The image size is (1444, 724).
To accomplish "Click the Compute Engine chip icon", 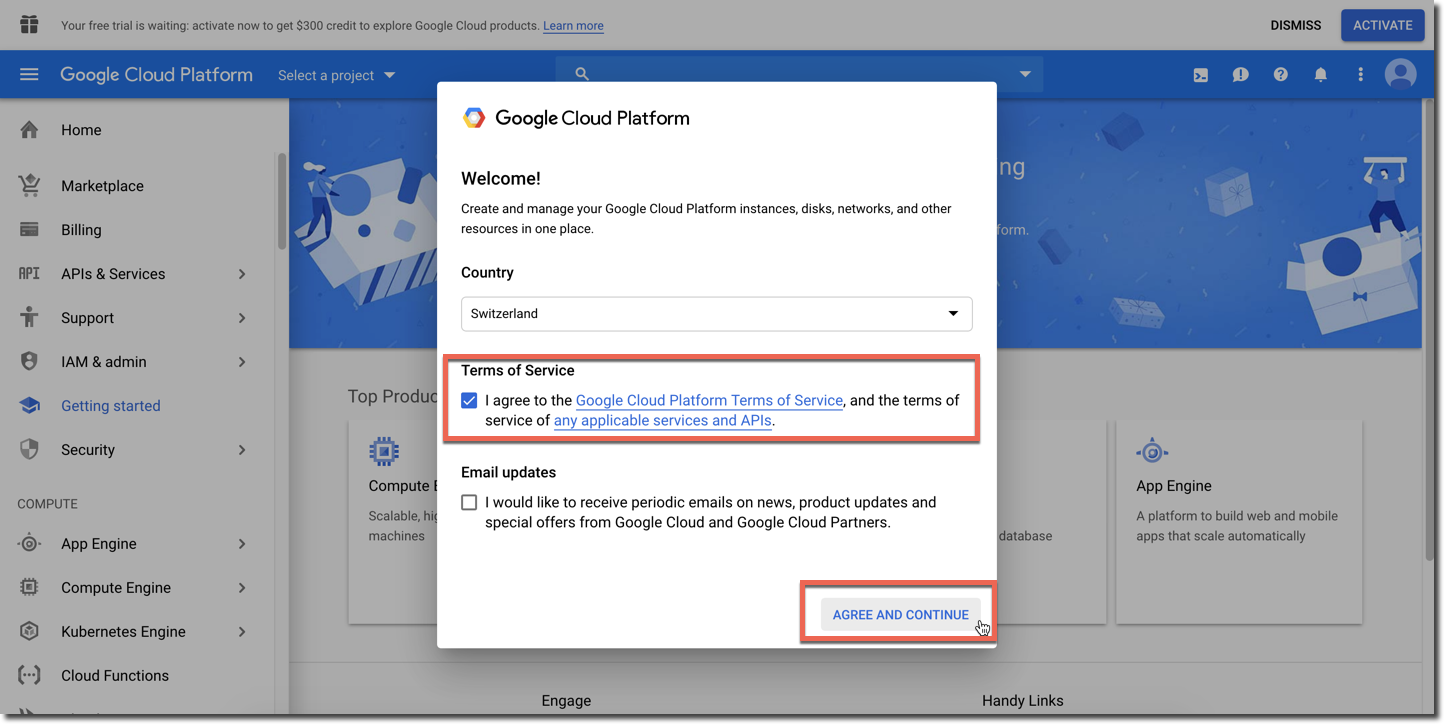I will click(29, 588).
